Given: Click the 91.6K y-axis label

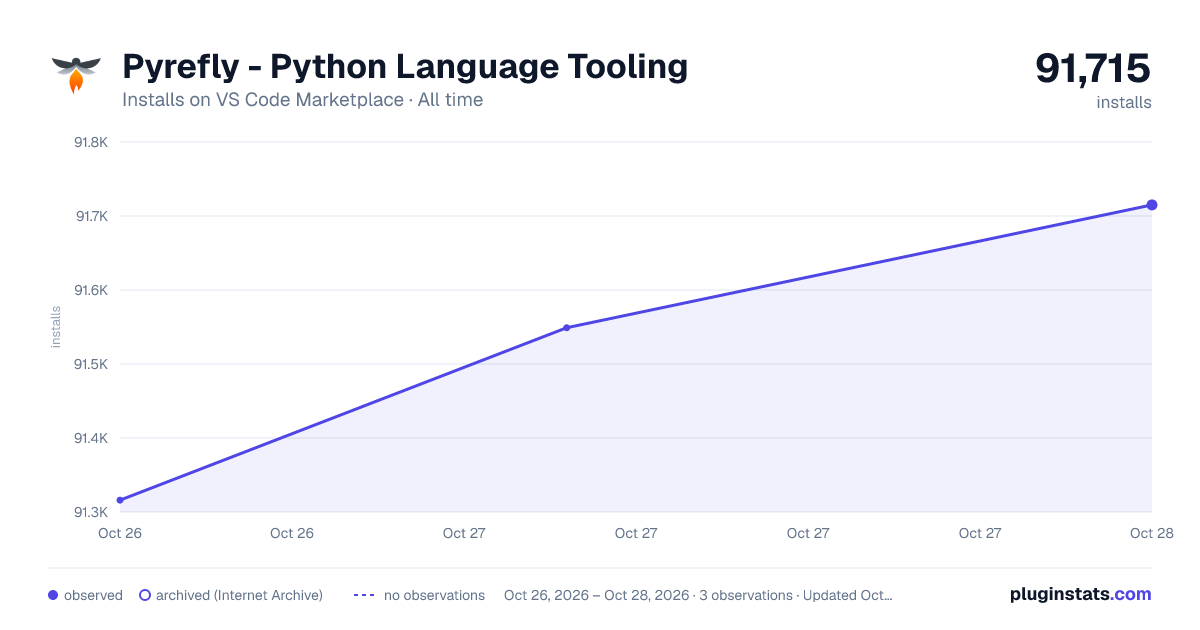Looking at the screenshot, I should pos(91,290).
